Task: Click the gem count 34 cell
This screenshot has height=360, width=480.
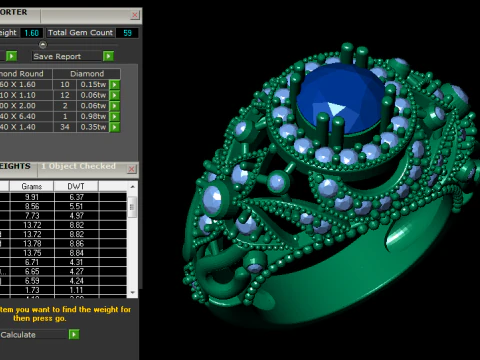Action: (65, 127)
